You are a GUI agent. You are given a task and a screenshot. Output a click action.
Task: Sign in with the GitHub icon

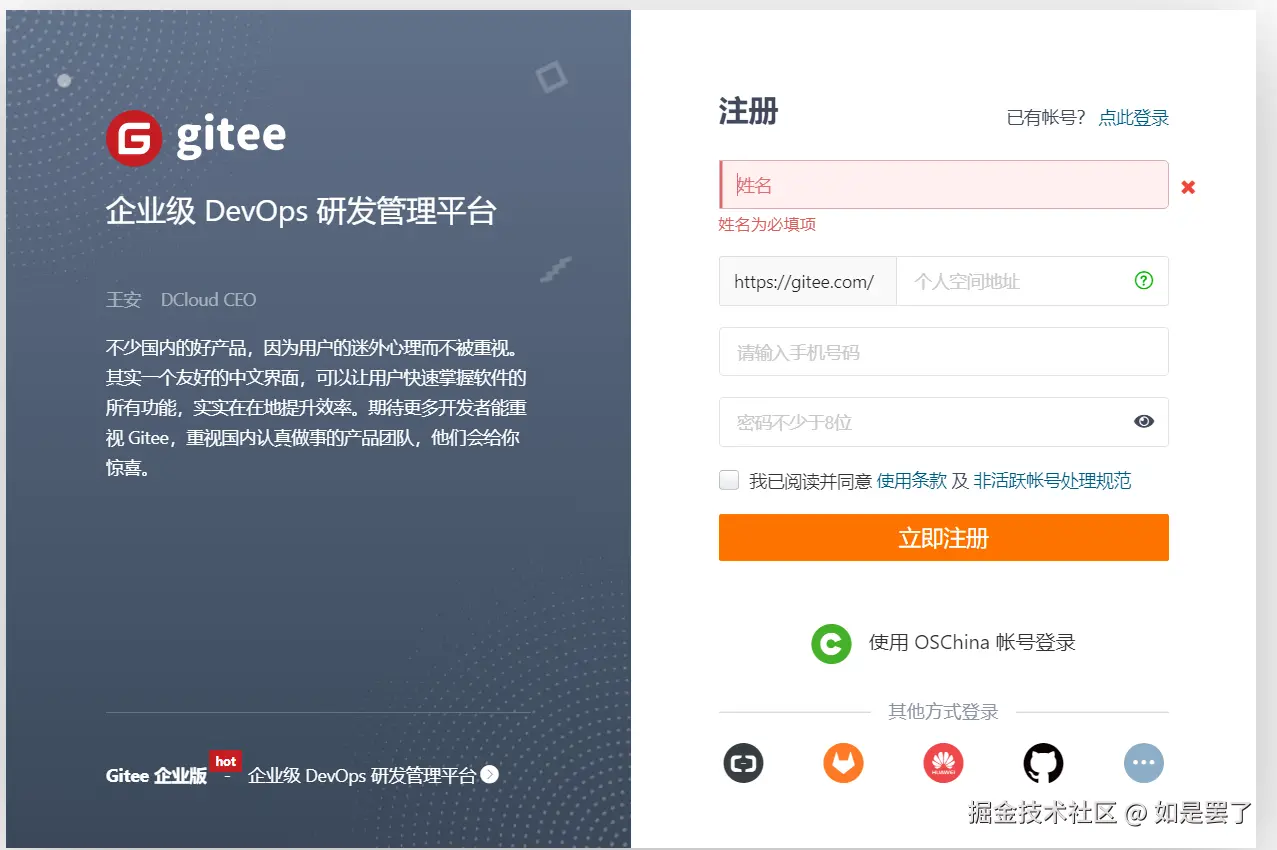click(1043, 763)
